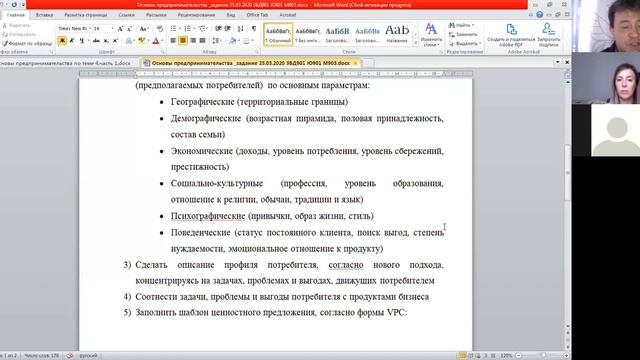Viewport: 640px width, 360px height.
Task: Click Replace (Заменить) button
Action: coord(463,34)
